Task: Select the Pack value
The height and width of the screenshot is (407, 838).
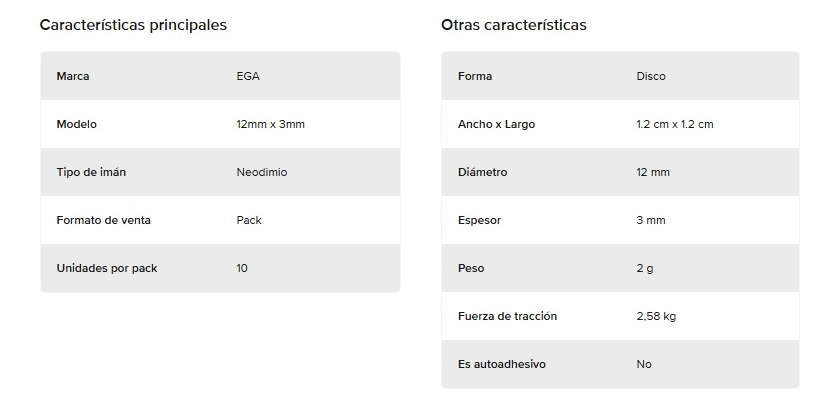Action: pos(249,221)
